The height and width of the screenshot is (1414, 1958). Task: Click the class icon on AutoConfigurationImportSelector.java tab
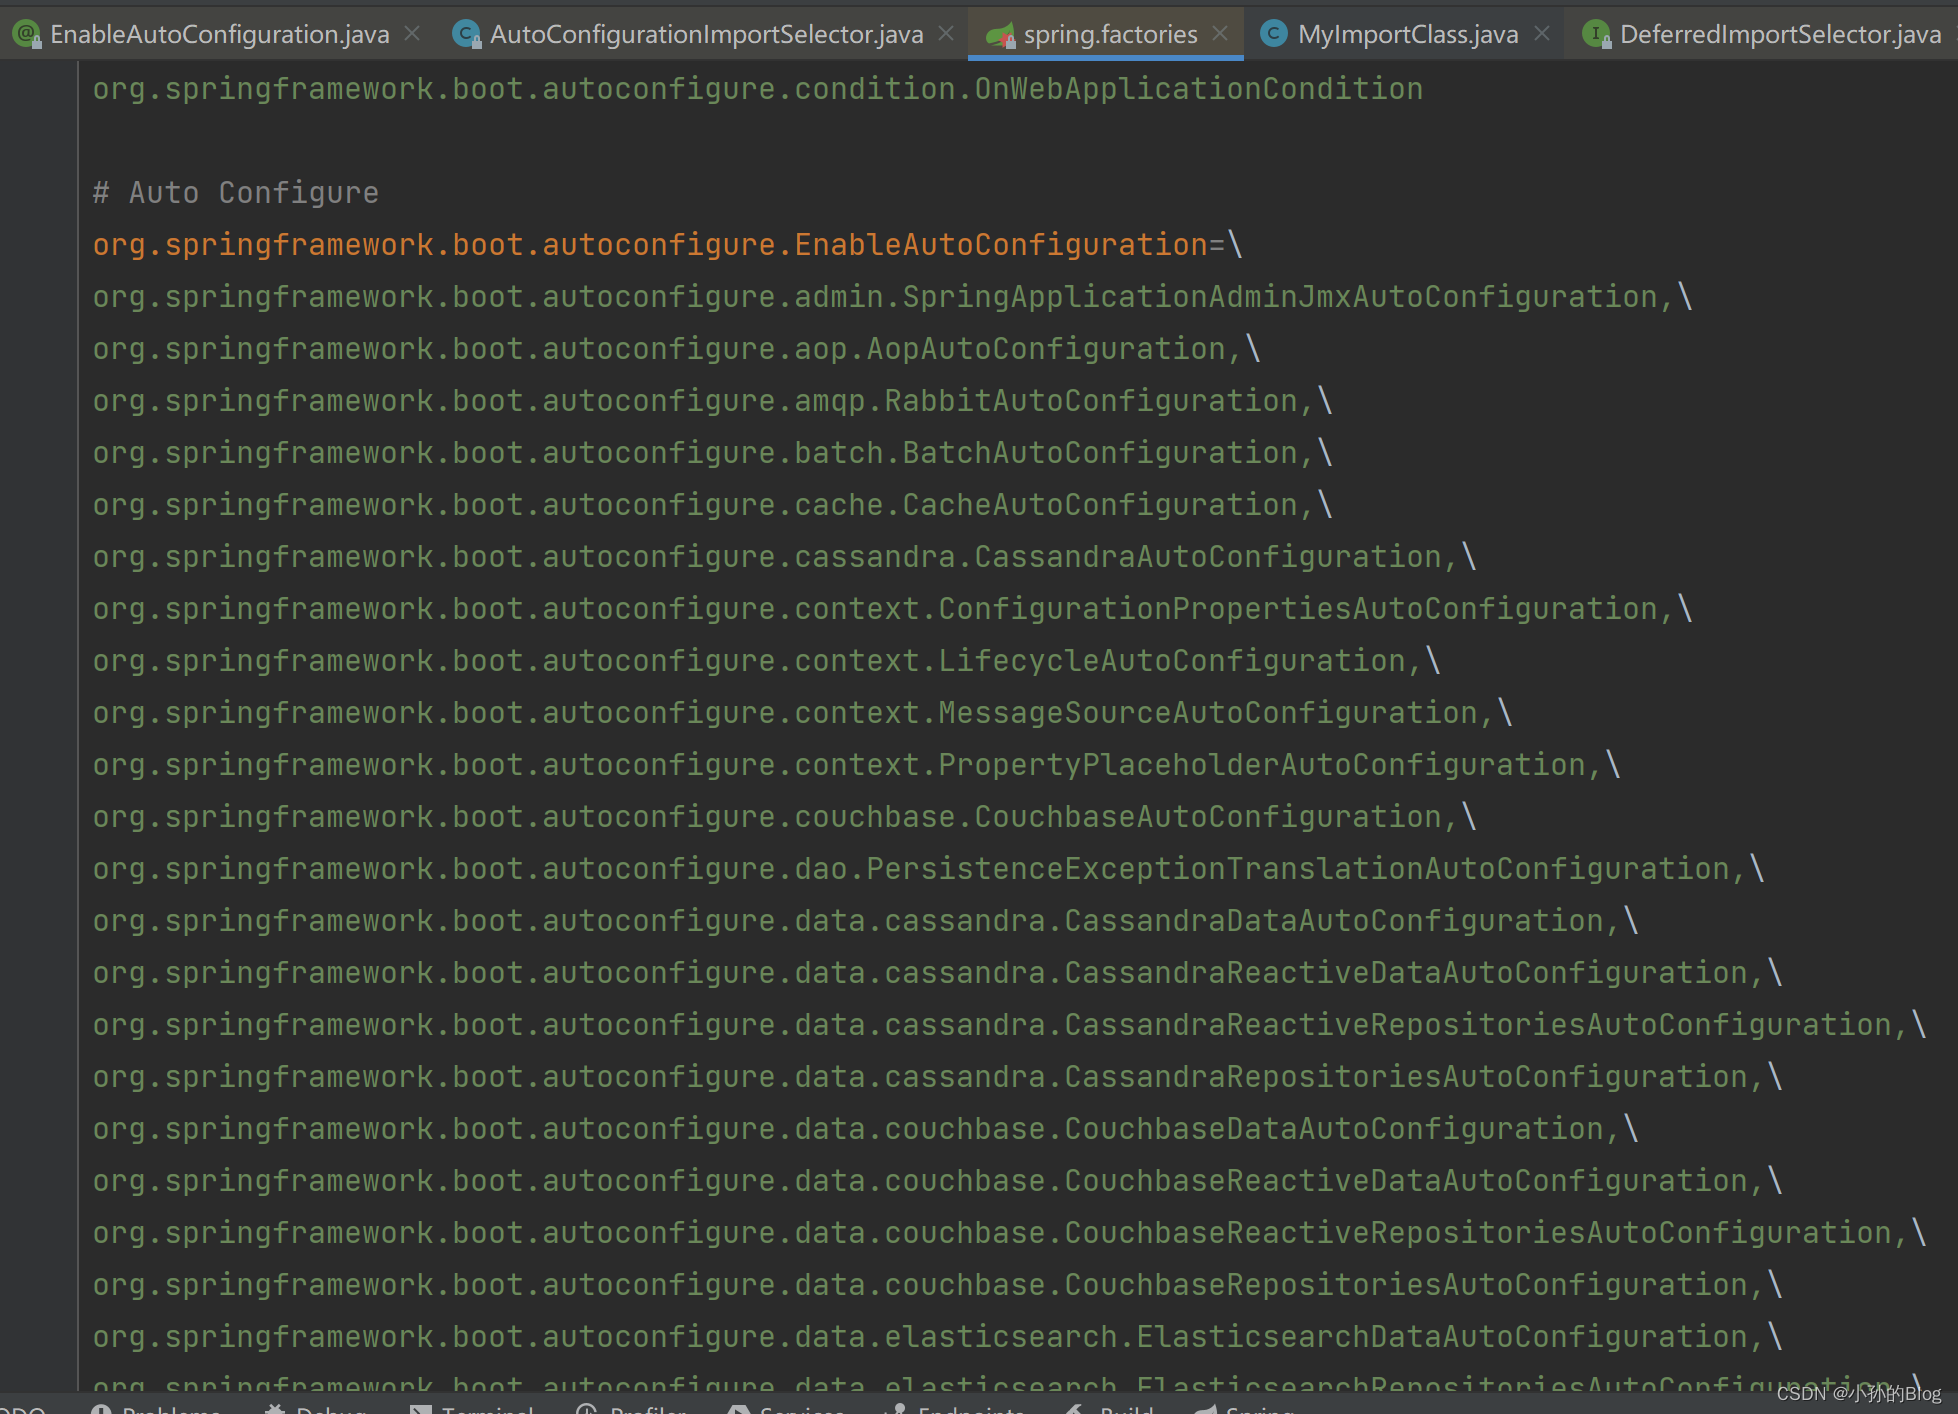point(467,34)
